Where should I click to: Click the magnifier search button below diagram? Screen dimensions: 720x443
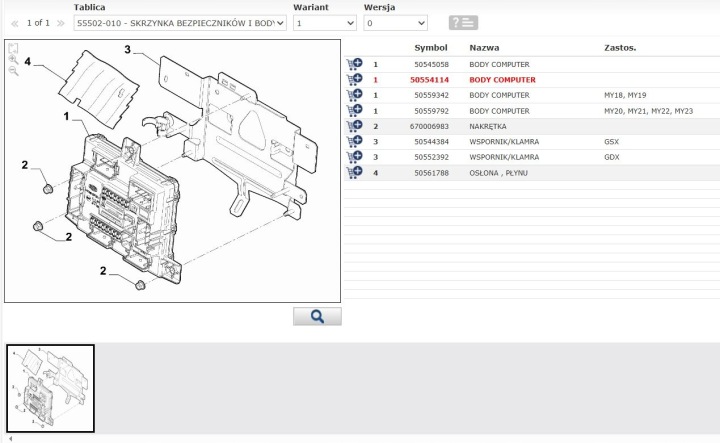point(317,316)
